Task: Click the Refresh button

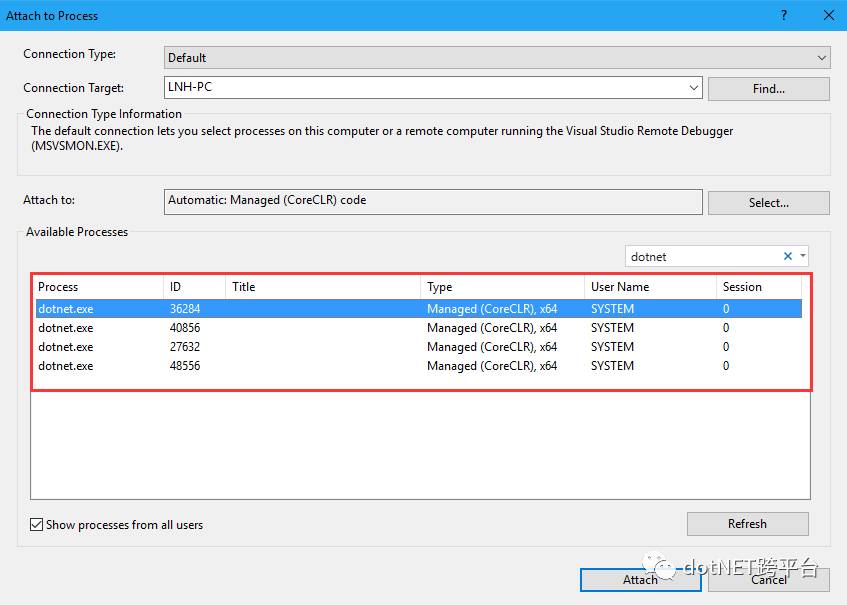Action: tap(748, 523)
